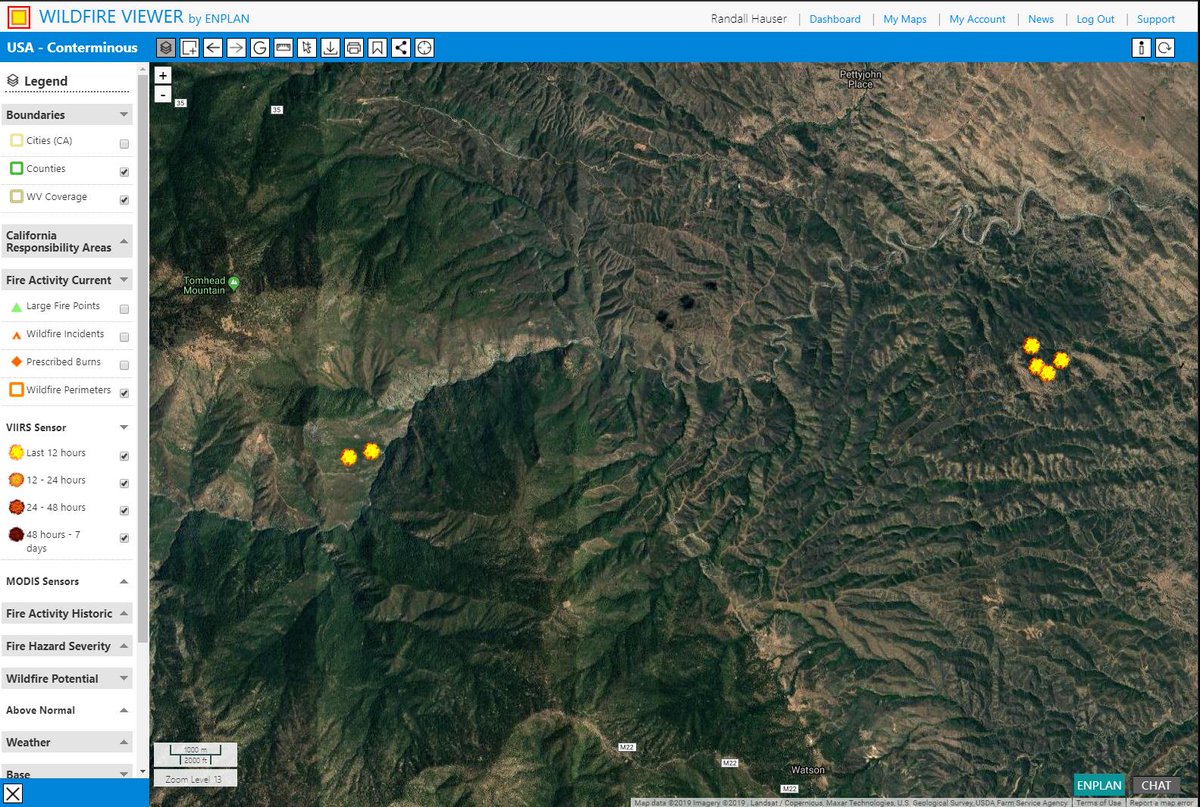Enable the Cities (CA) layer checkbox

(x=124, y=142)
